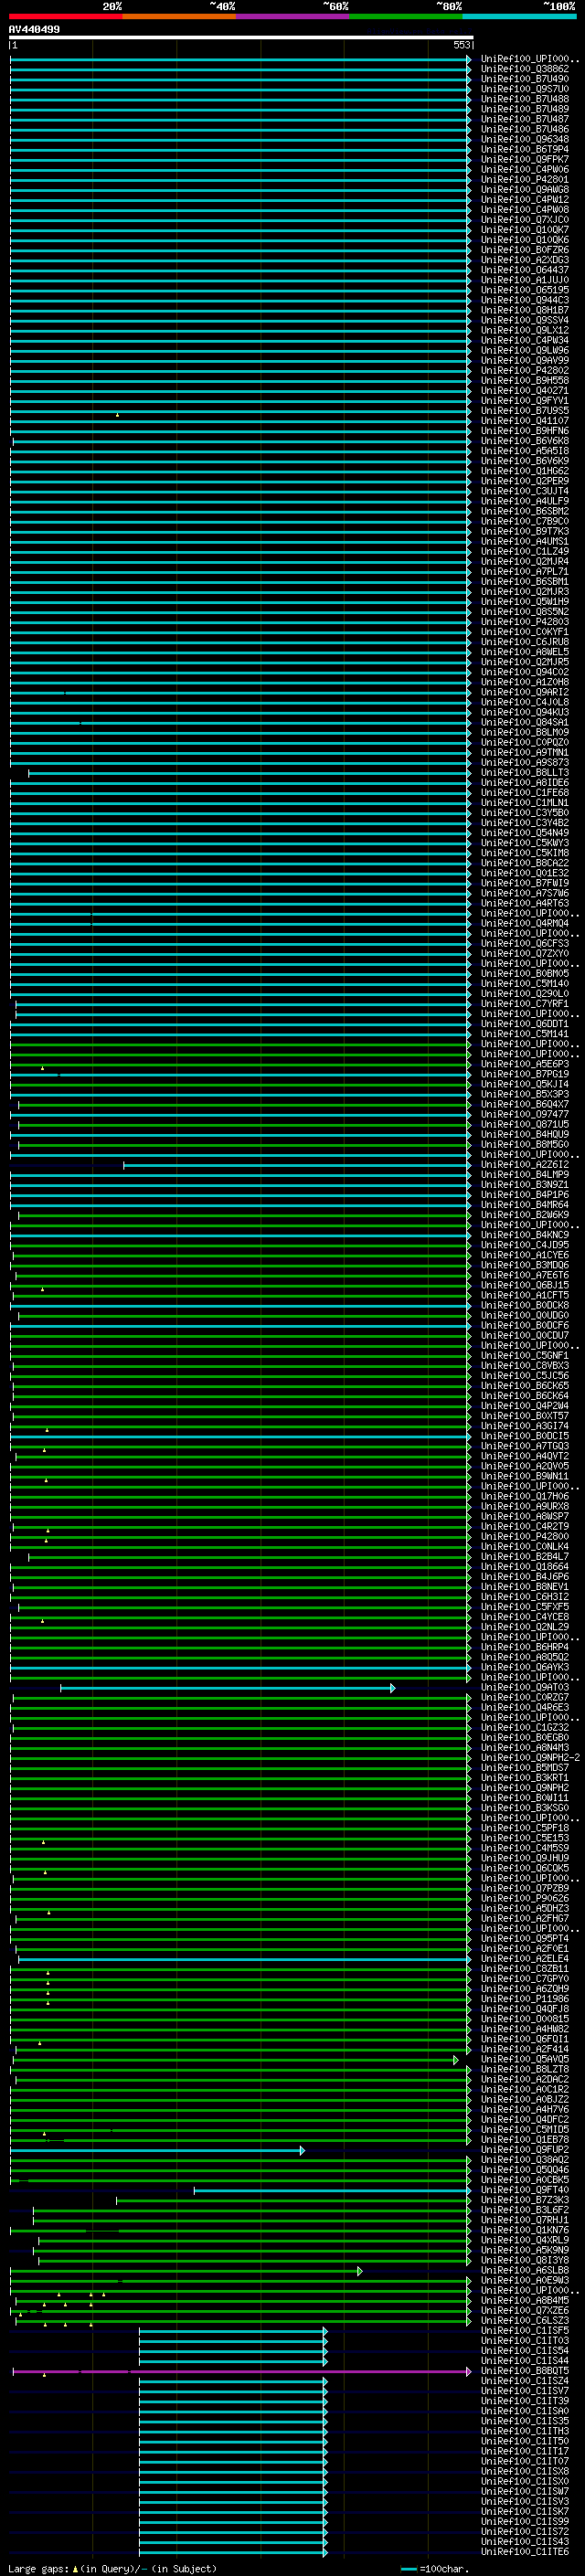The height and width of the screenshot is (2576, 585).
Task: Select hit label UniRef100_Q1HG62
Action: click(x=524, y=470)
